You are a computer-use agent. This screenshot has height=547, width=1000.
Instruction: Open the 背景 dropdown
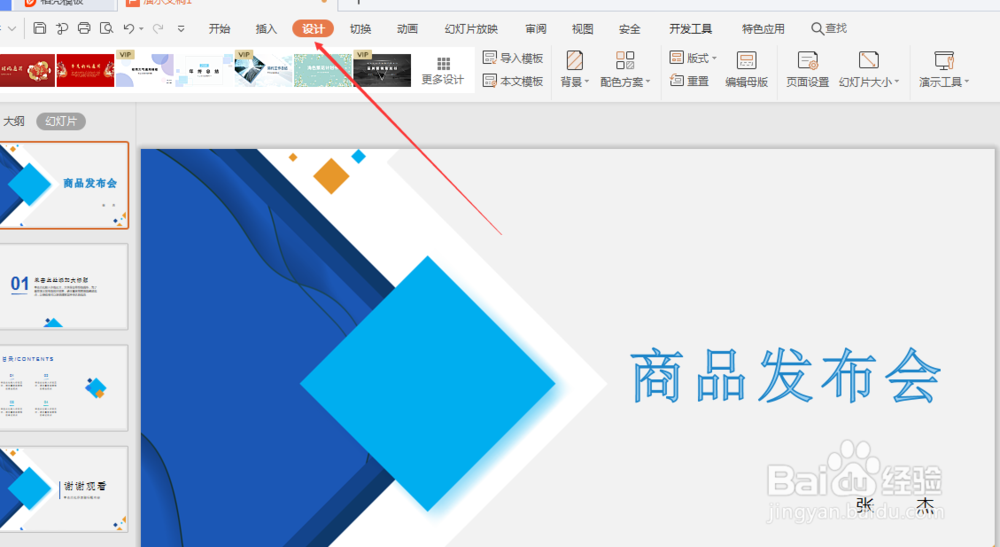tap(575, 69)
